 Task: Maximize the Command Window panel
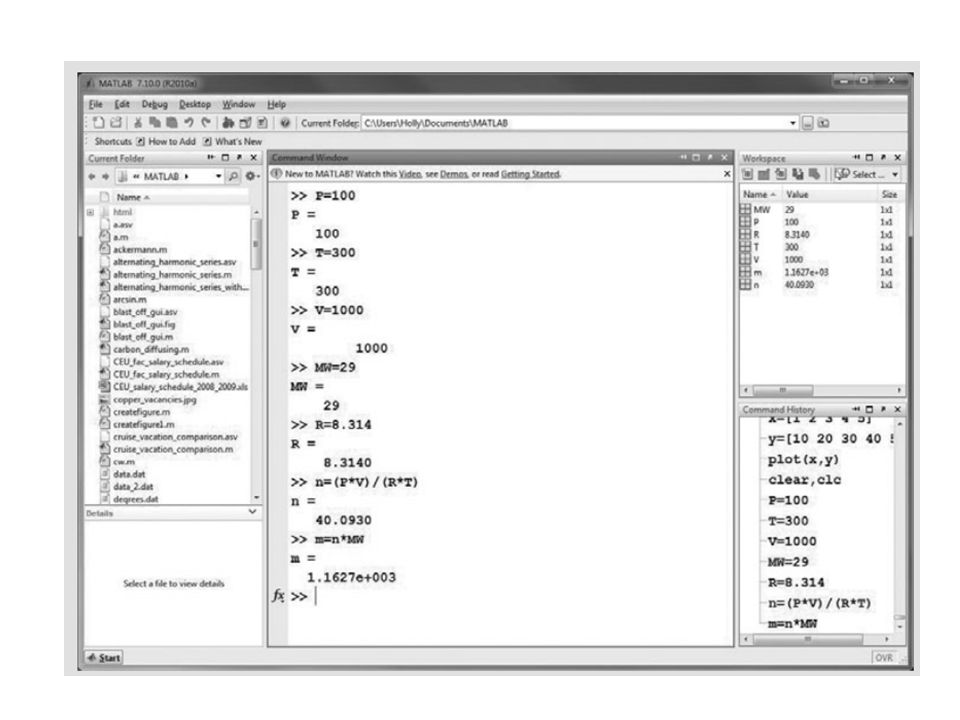(x=696, y=157)
